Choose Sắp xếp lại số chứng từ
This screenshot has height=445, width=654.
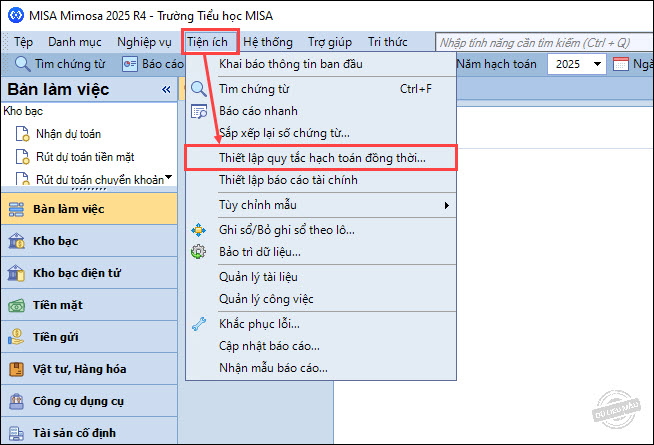coord(320,133)
